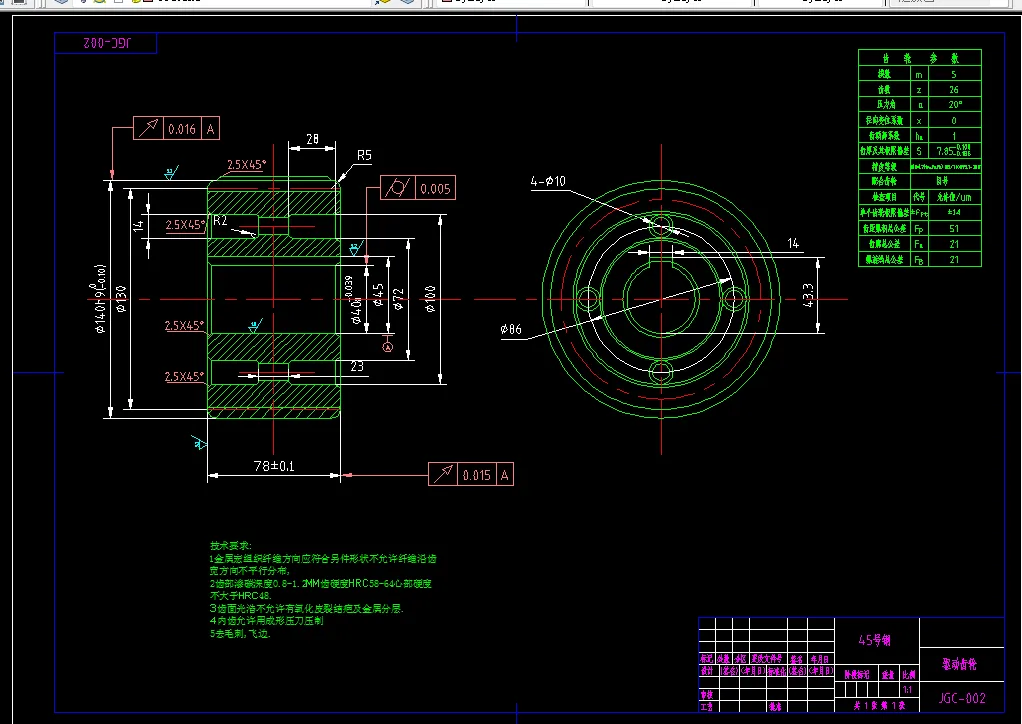This screenshot has height=724, width=1022.
Task: Click the 21 value in the Fα row
Action: pos(954,244)
